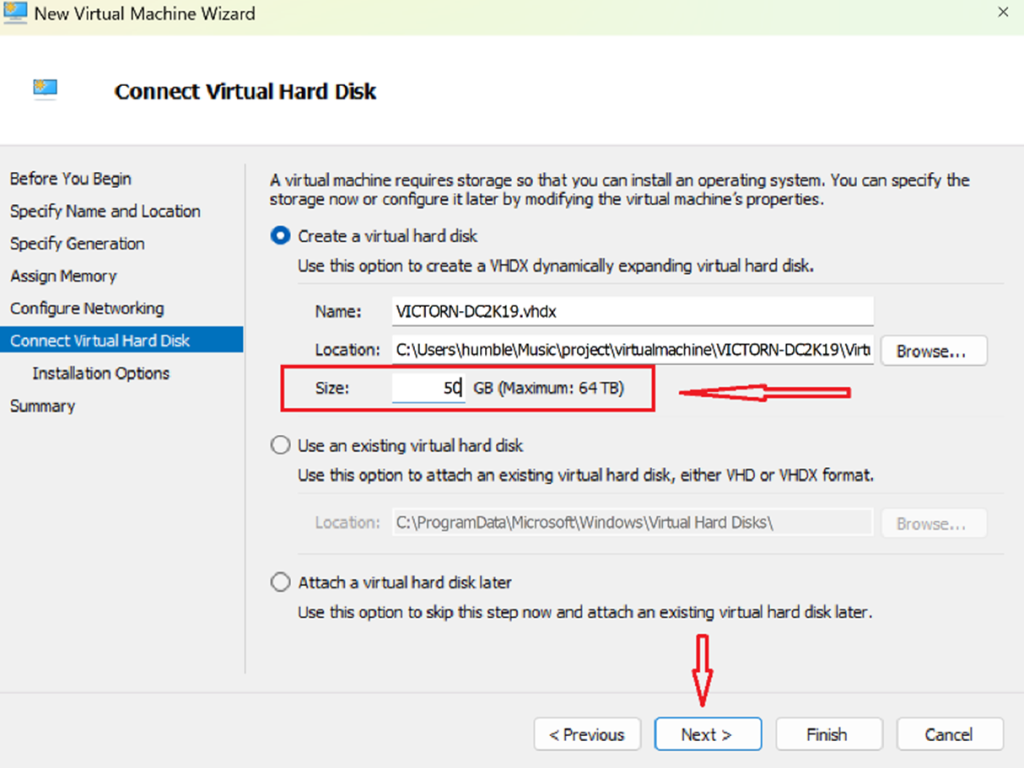
Task: Close the New Virtual Machine Wizard window
Action: point(1002,13)
